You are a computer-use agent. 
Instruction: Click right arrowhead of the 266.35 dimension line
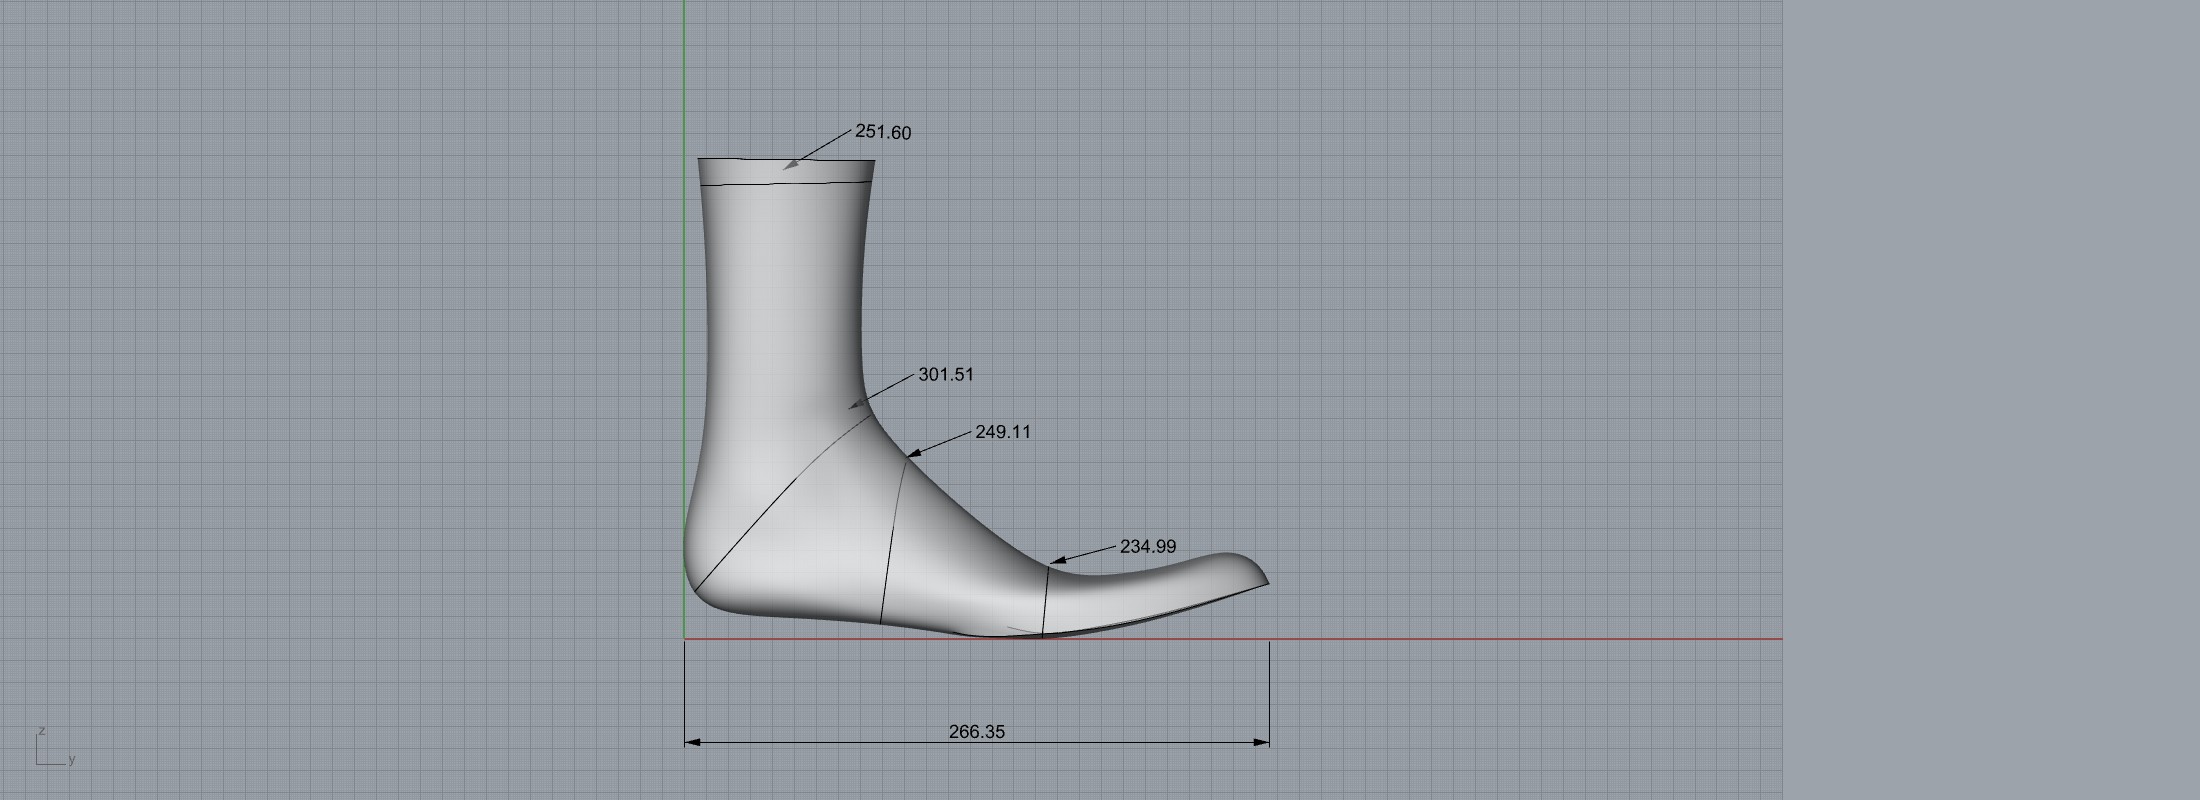(1263, 743)
